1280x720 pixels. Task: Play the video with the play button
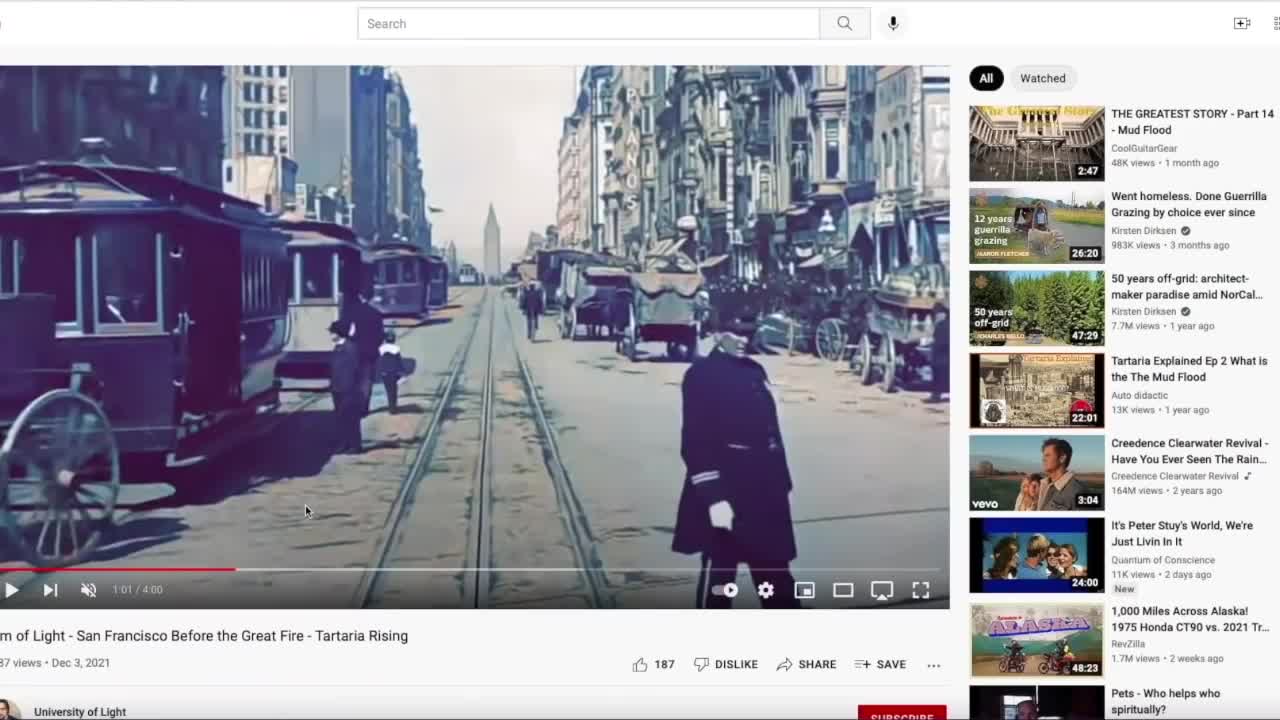click(x=11, y=590)
